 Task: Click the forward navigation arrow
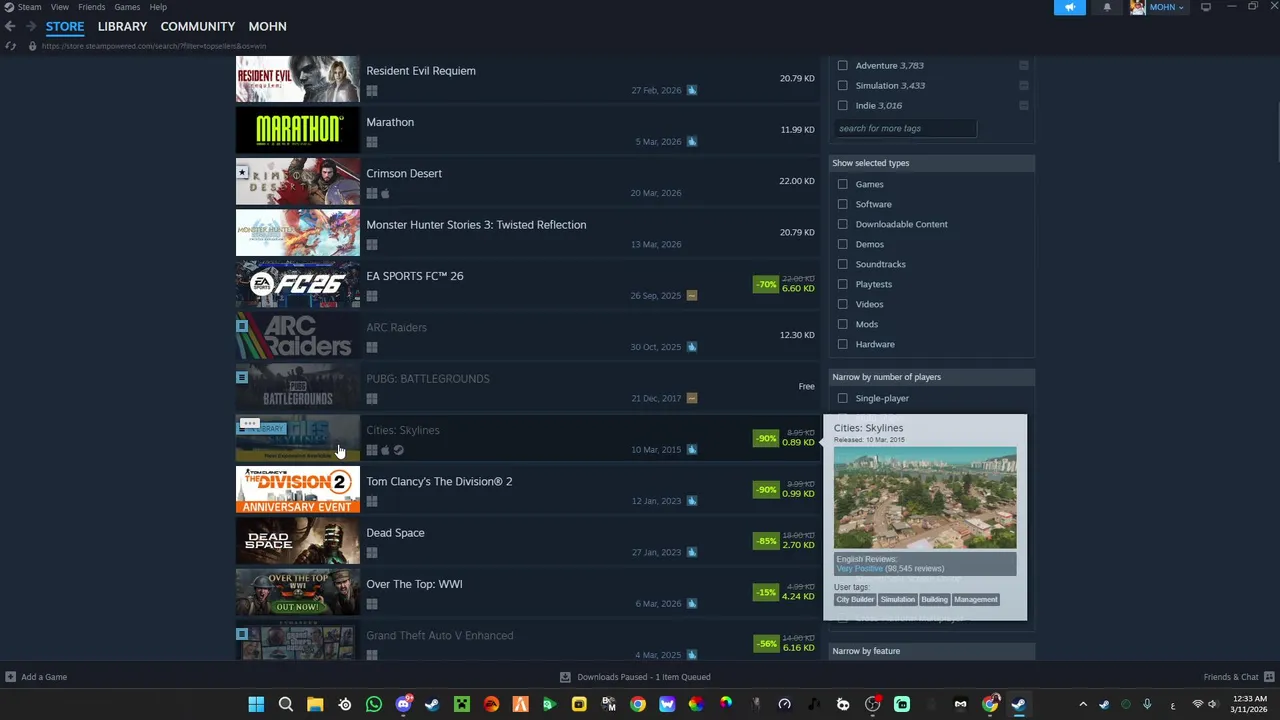30,26
